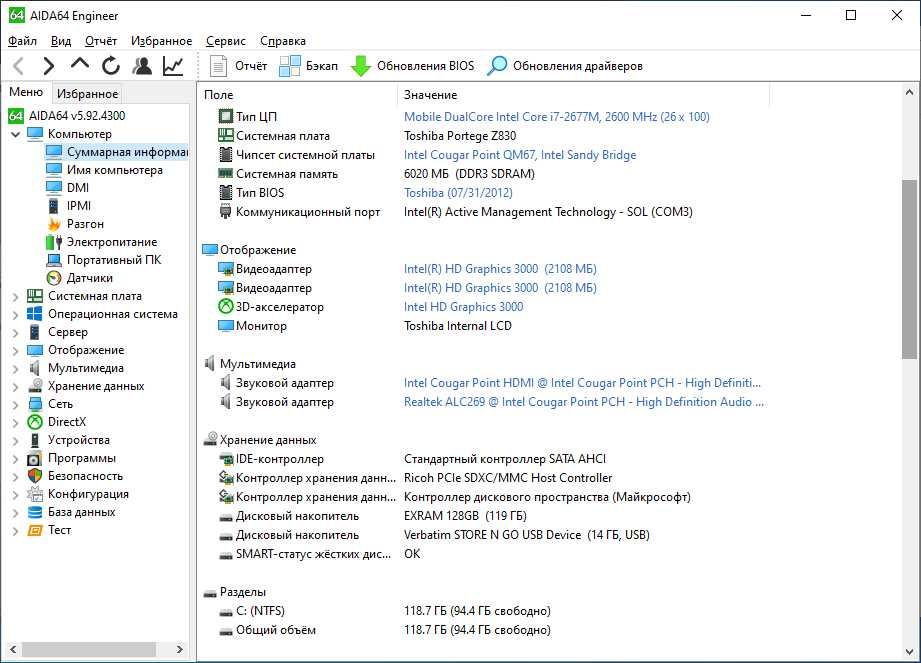Screen dimensions: 921x663
Task: Collapse the Компьютер tree node
Action: point(16,134)
